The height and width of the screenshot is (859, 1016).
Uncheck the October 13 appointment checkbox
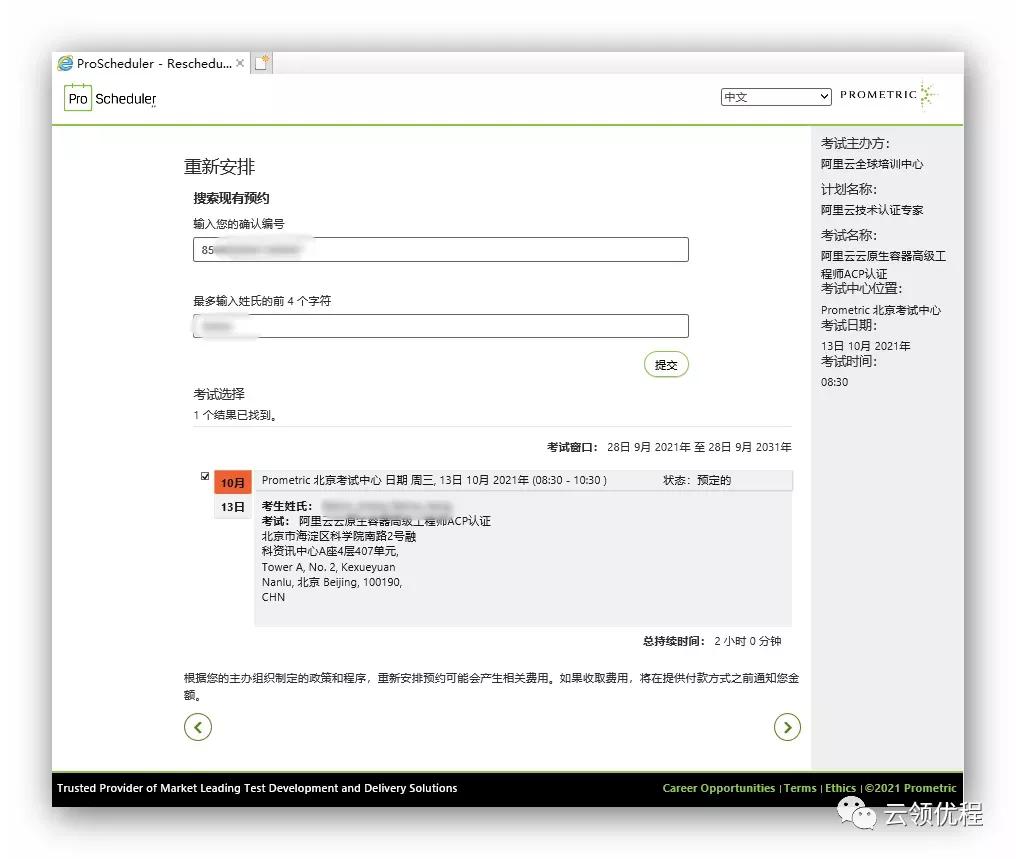(x=205, y=477)
